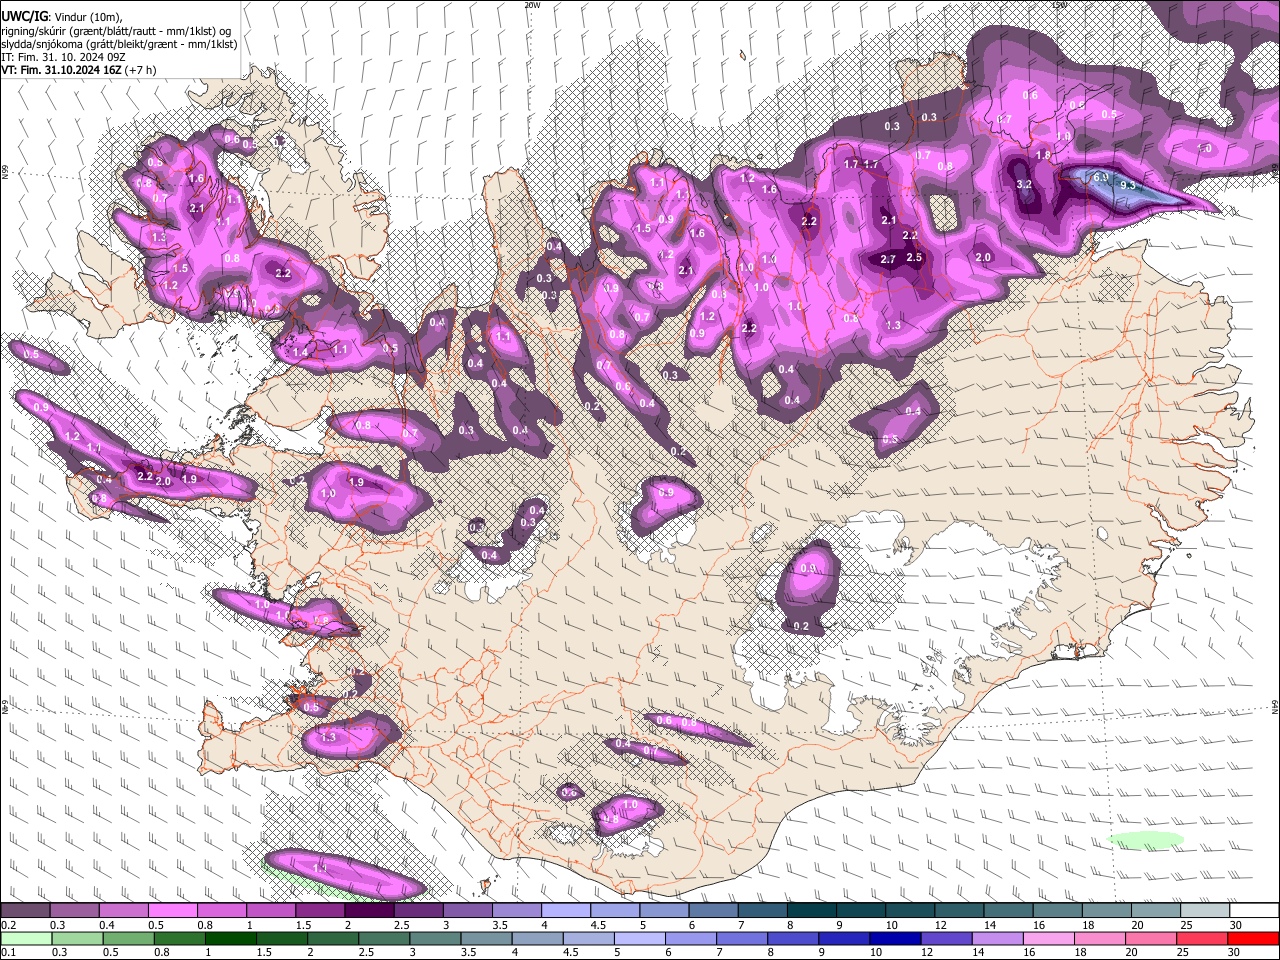Click the grey-green rain-scale swatch labeled 3
Screen dimensions: 1280x960
[435, 938]
